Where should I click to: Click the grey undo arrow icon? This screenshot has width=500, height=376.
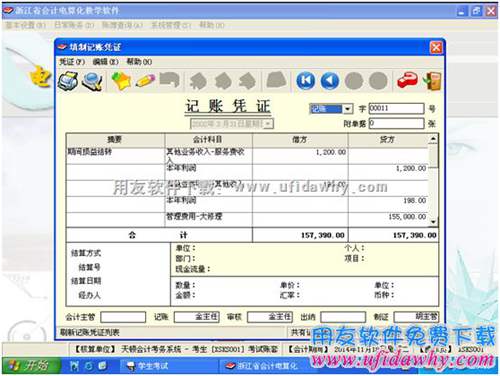(x=170, y=80)
